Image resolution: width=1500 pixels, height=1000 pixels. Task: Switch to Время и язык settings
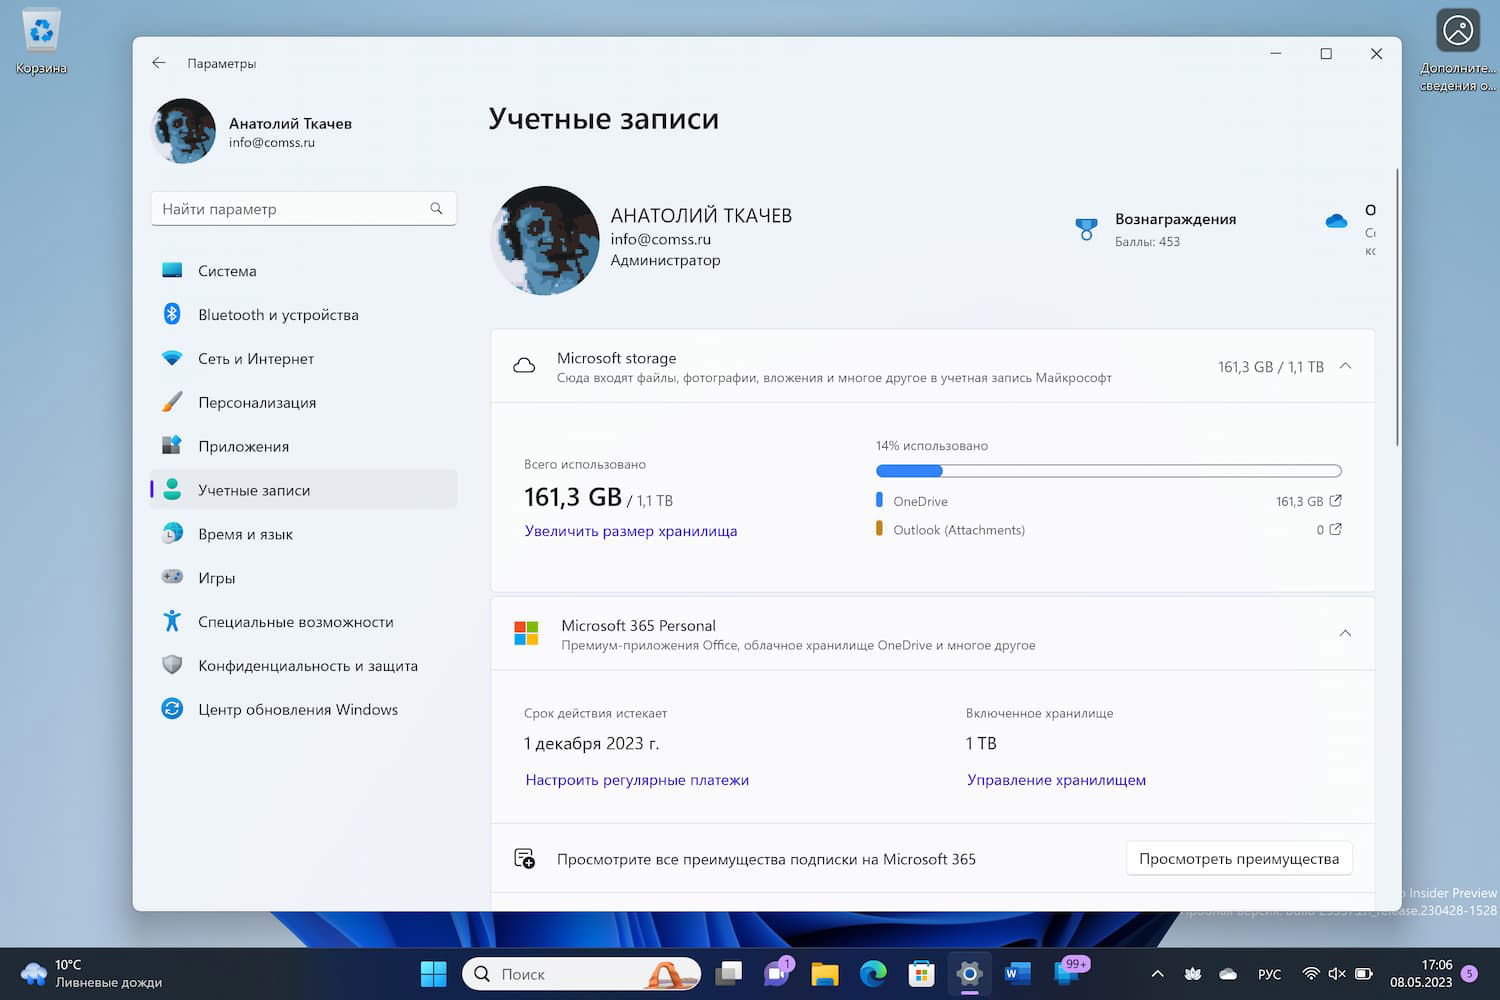[x=304, y=534]
